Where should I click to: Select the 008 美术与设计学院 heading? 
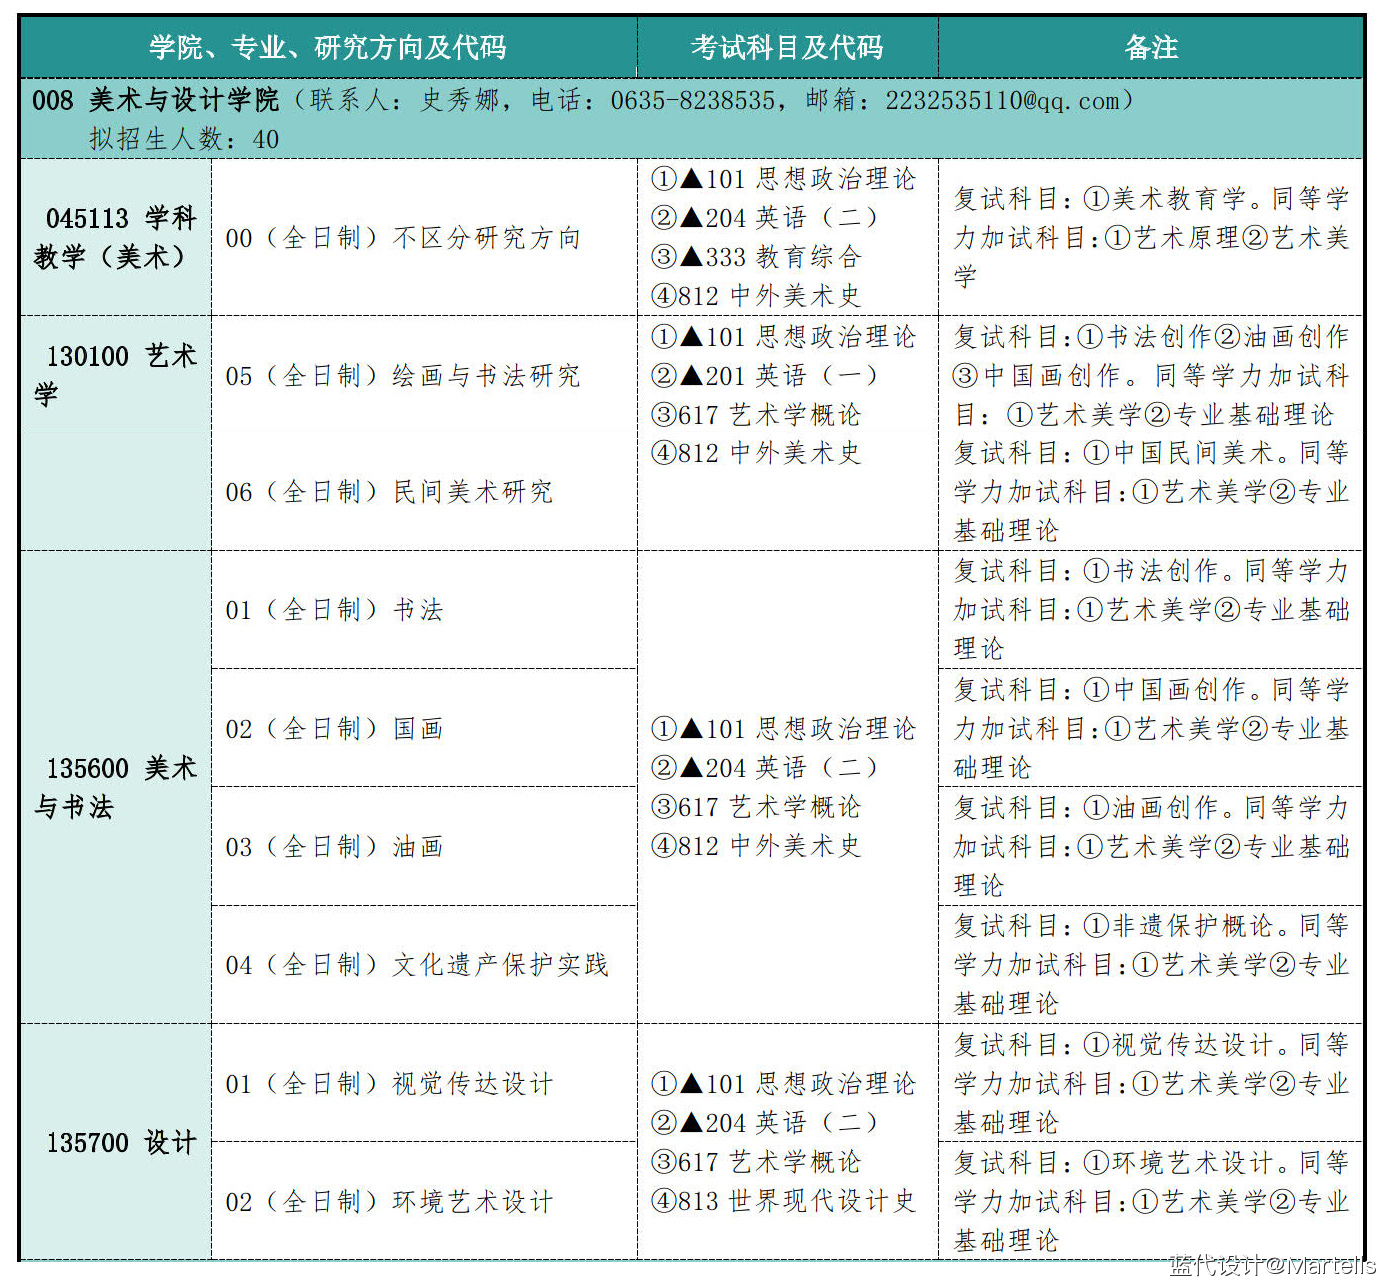pos(155,101)
